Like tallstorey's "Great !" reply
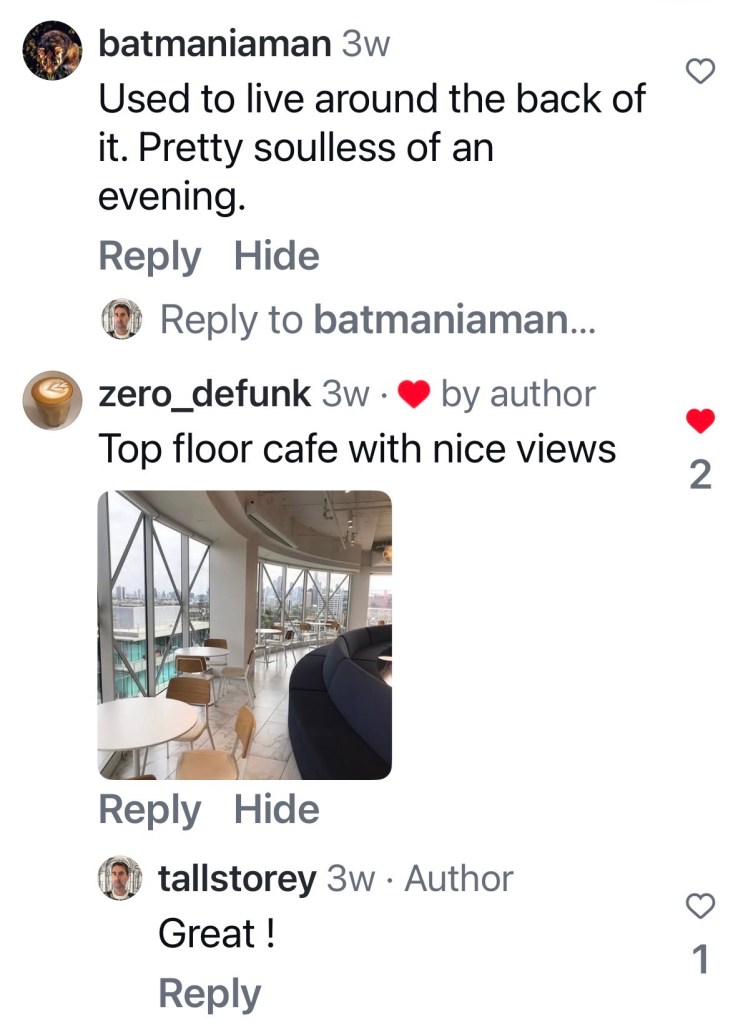This screenshot has height=1024, width=753. (700, 906)
